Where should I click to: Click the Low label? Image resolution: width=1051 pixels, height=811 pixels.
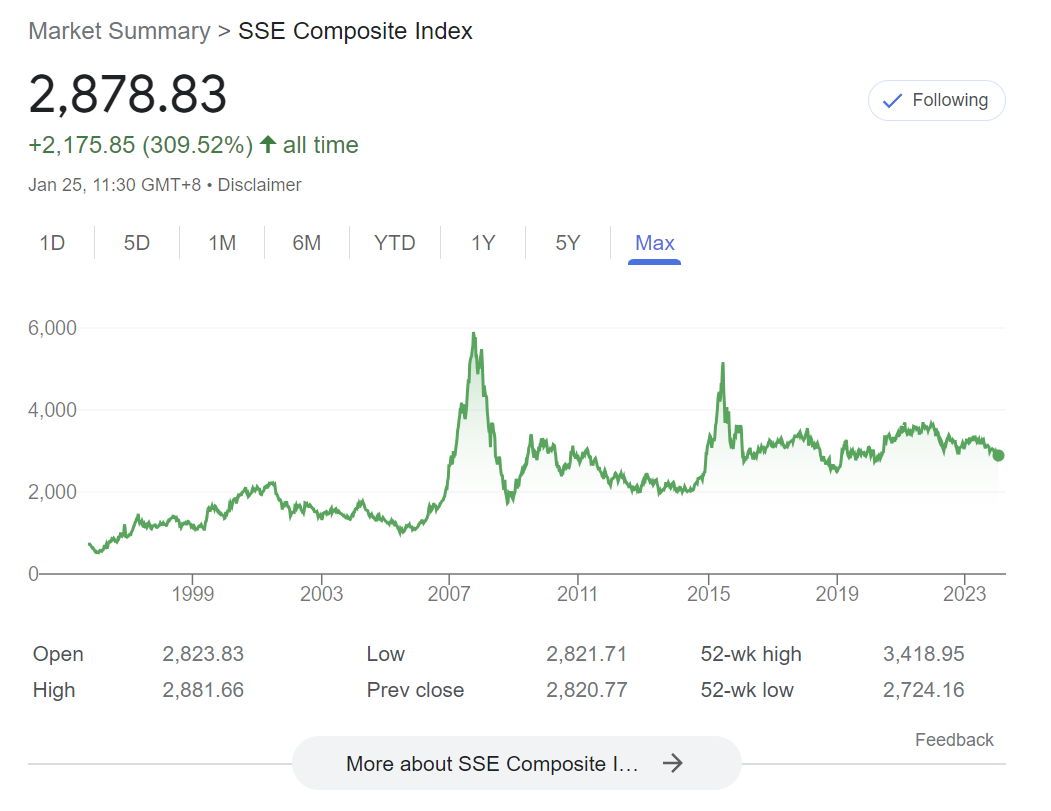point(385,653)
